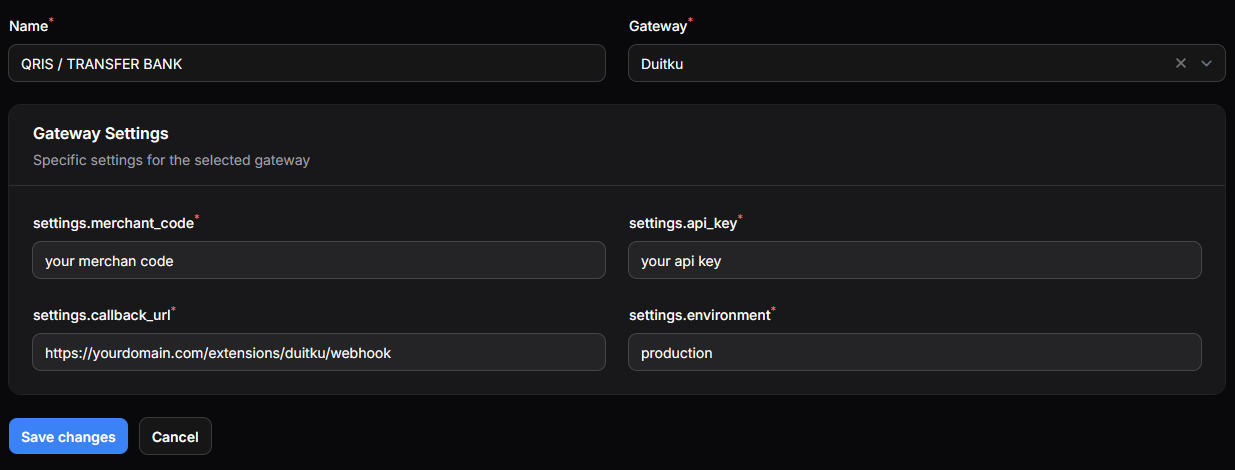Select the settings.api_key input box
This screenshot has width=1235, height=470.
click(x=915, y=260)
